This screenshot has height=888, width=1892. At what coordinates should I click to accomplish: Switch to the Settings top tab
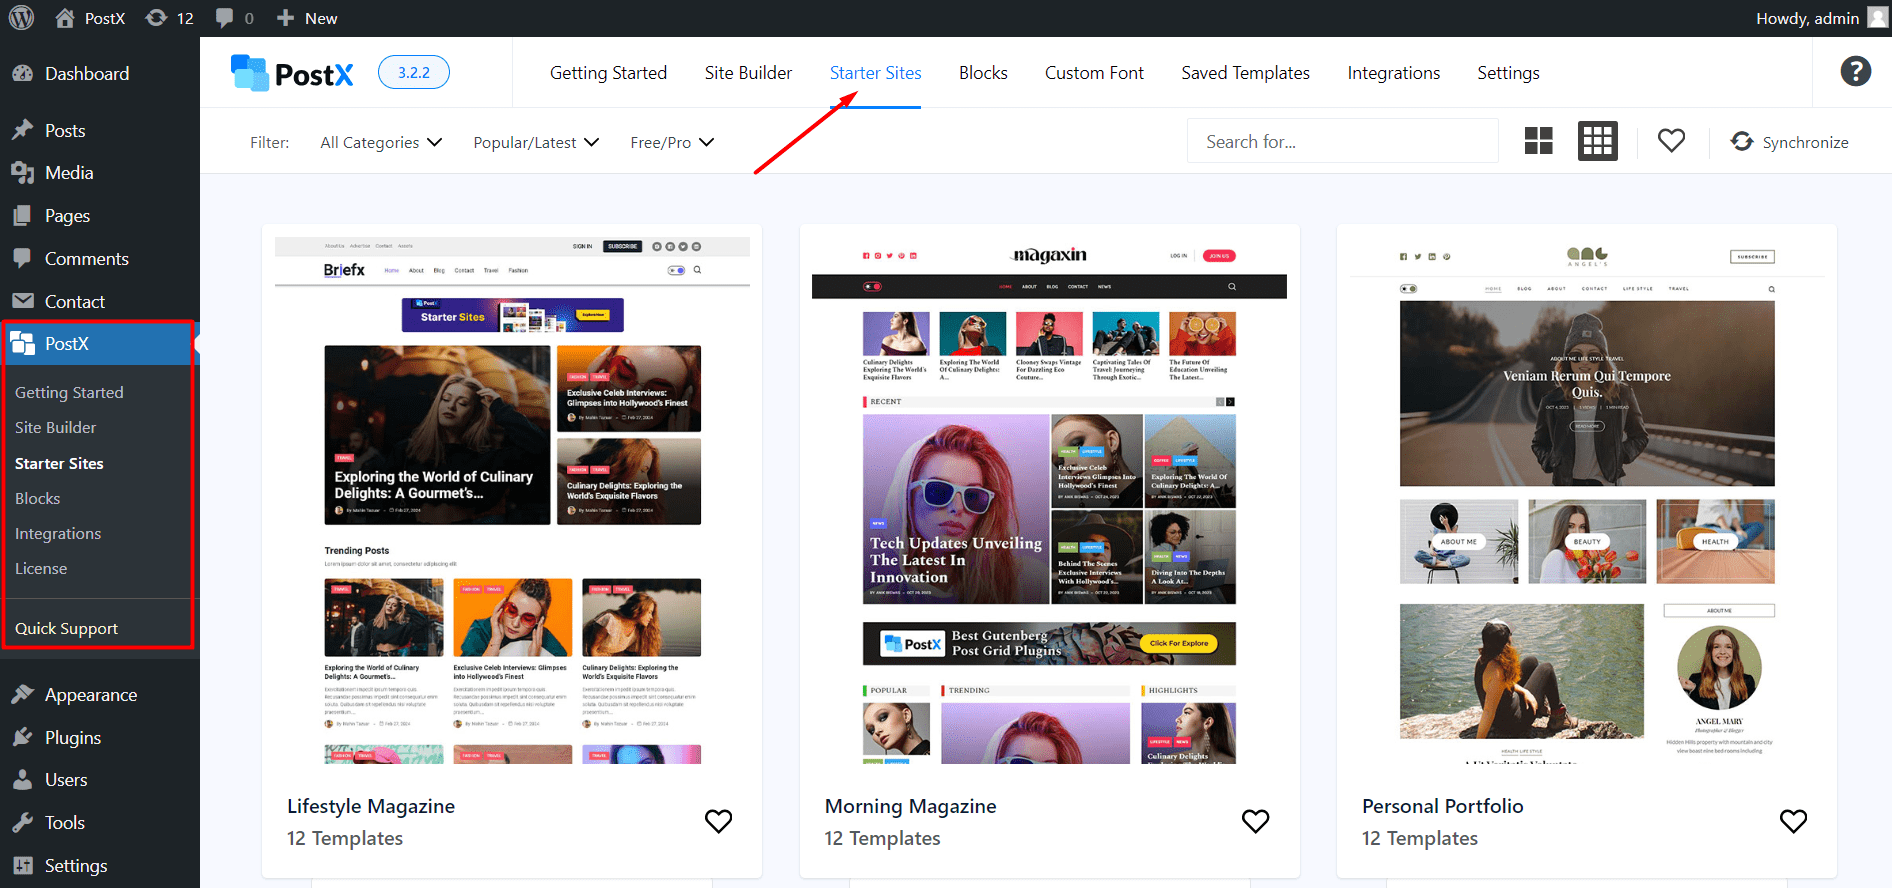pos(1508,73)
